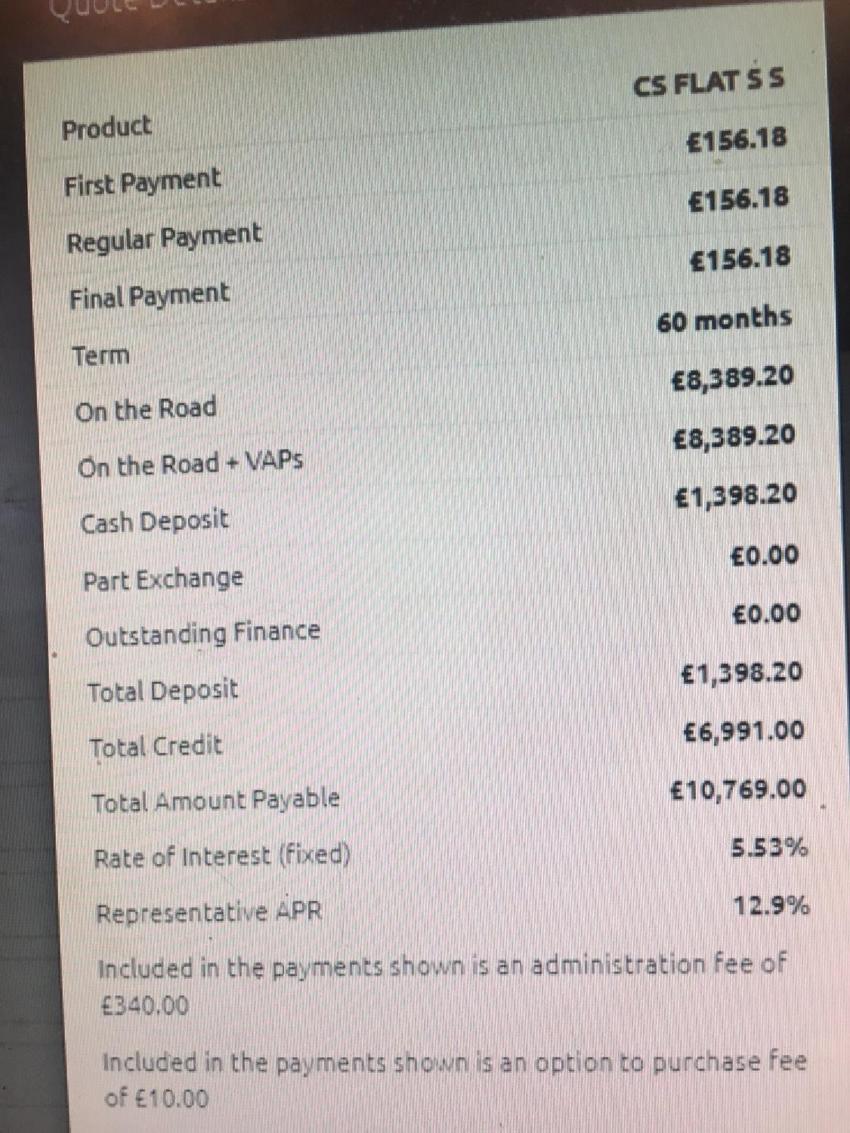
Task: Click the Total Deposit label
Action: pos(163,690)
